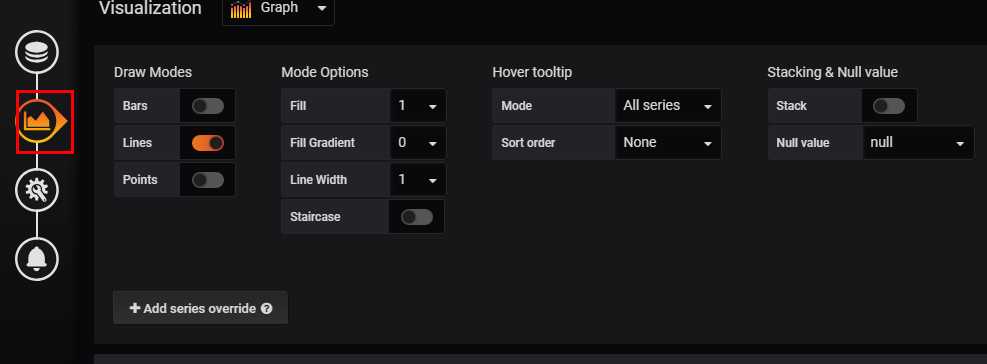Open the General settings gear icon
987x364 pixels.
coord(37,190)
